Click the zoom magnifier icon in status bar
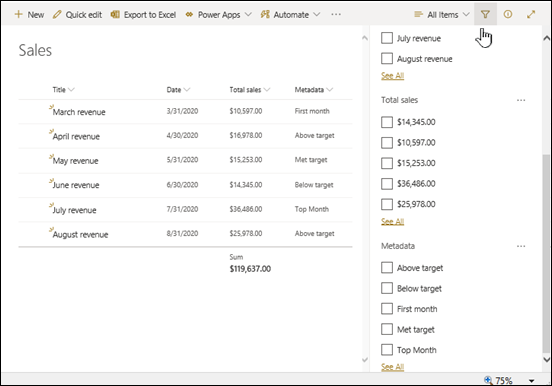 488,380
